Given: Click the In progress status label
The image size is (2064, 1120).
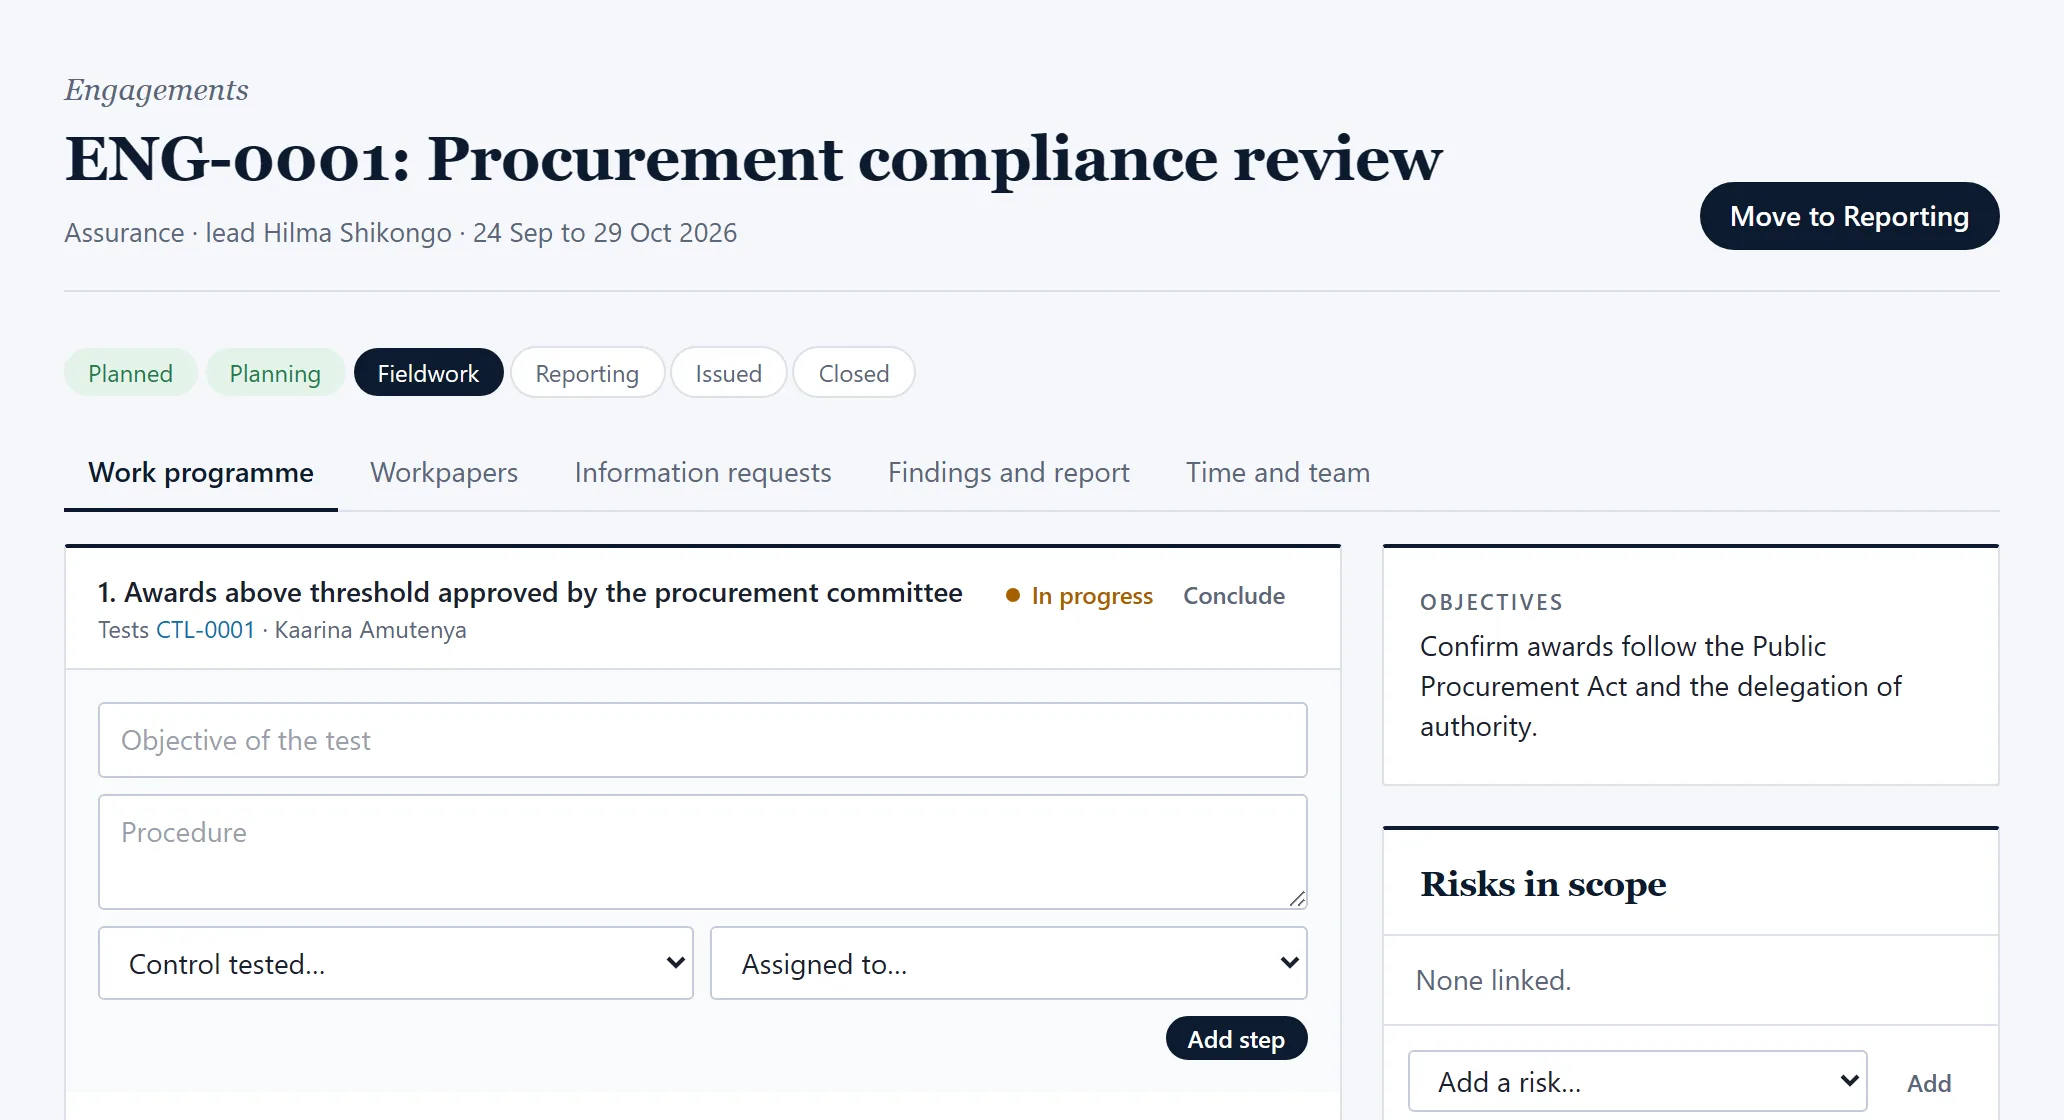Looking at the screenshot, I should (1079, 596).
